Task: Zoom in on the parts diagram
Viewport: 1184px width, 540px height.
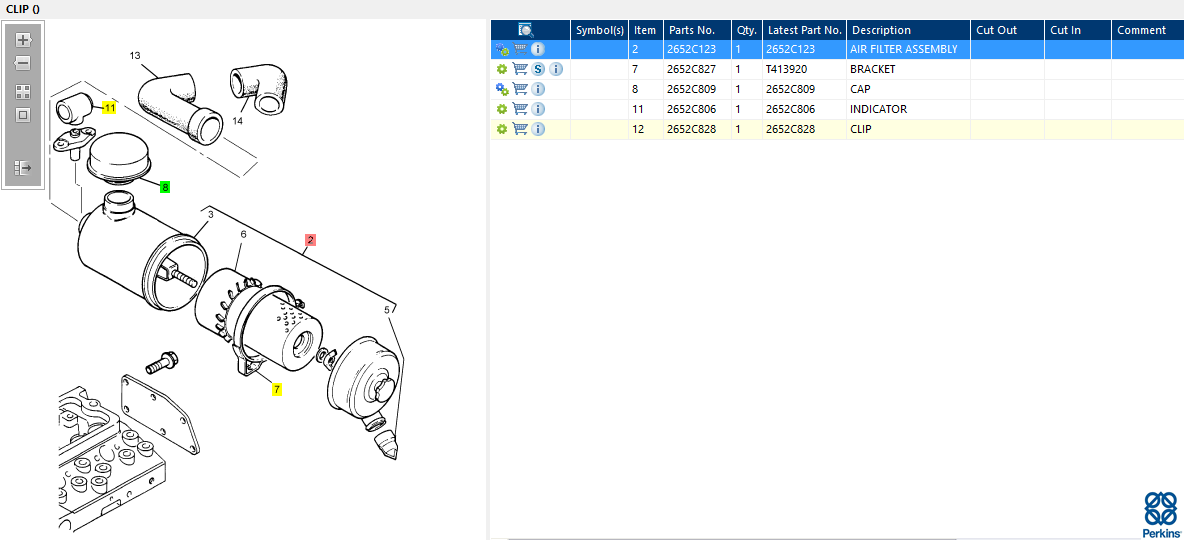Action: coord(23,40)
